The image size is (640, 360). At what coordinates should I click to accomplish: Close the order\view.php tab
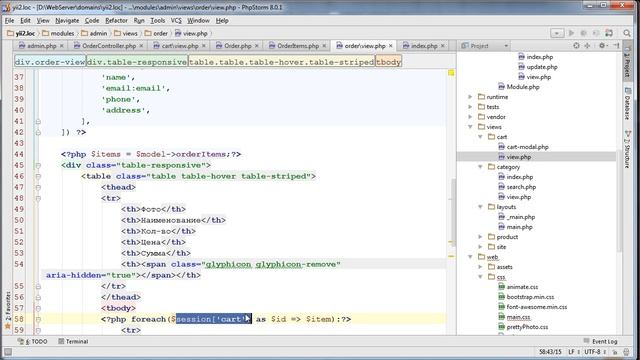pyautogui.click(x=391, y=46)
